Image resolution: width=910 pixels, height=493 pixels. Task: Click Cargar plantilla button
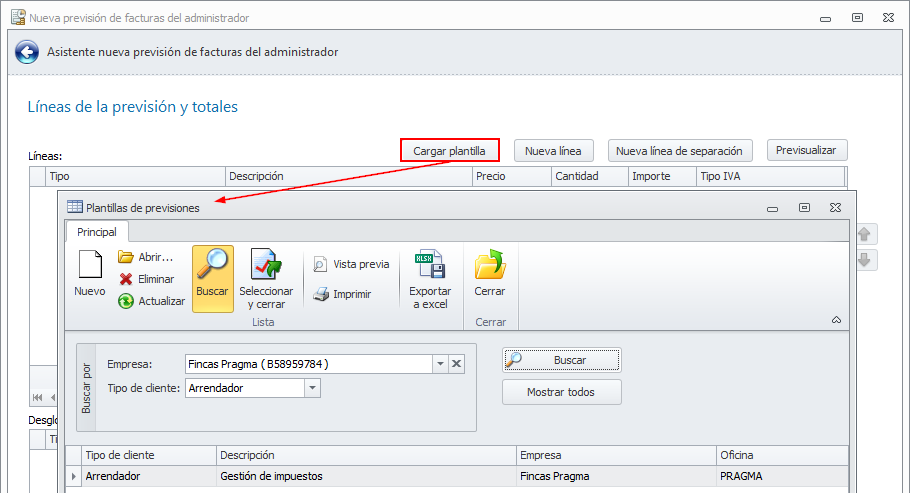click(449, 150)
